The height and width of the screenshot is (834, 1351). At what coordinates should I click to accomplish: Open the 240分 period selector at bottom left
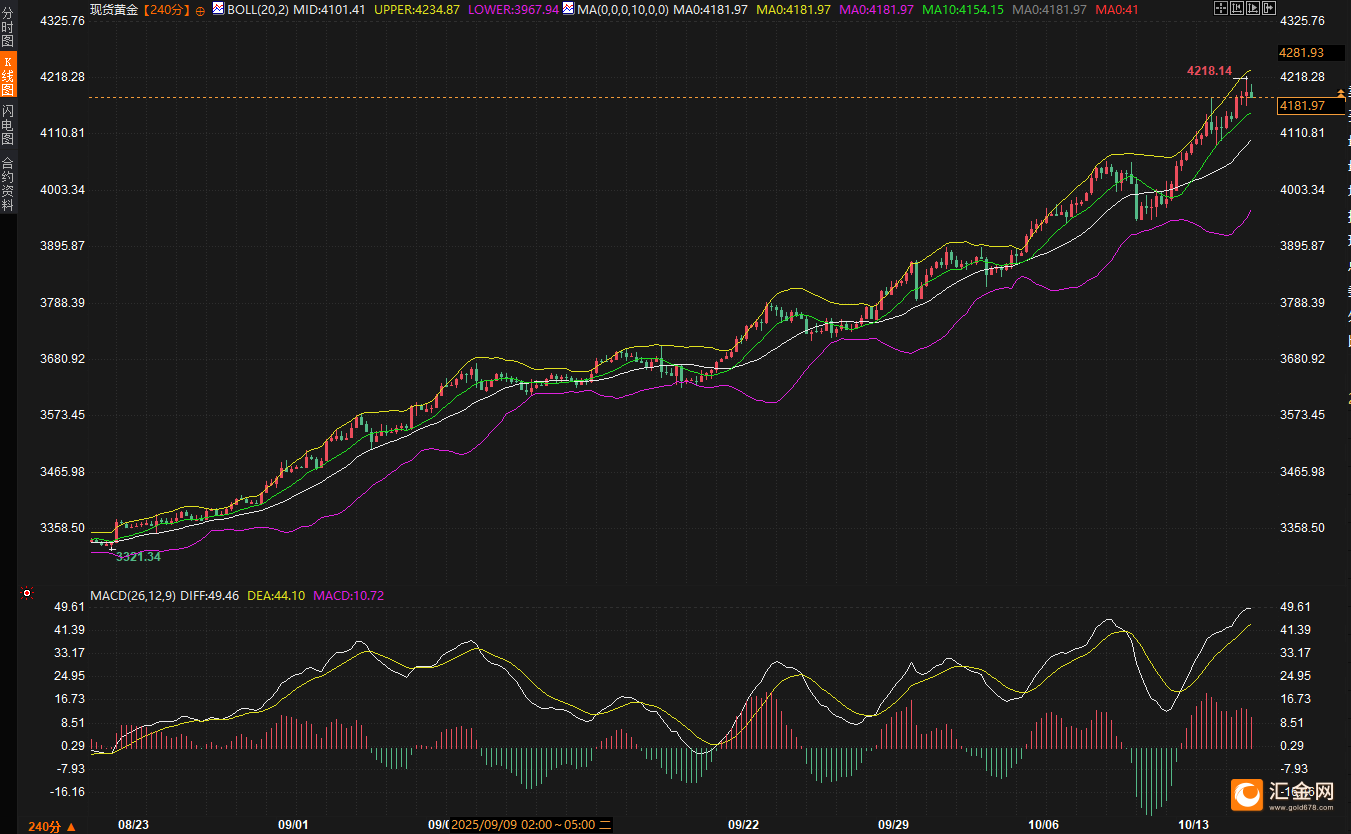tap(51, 826)
